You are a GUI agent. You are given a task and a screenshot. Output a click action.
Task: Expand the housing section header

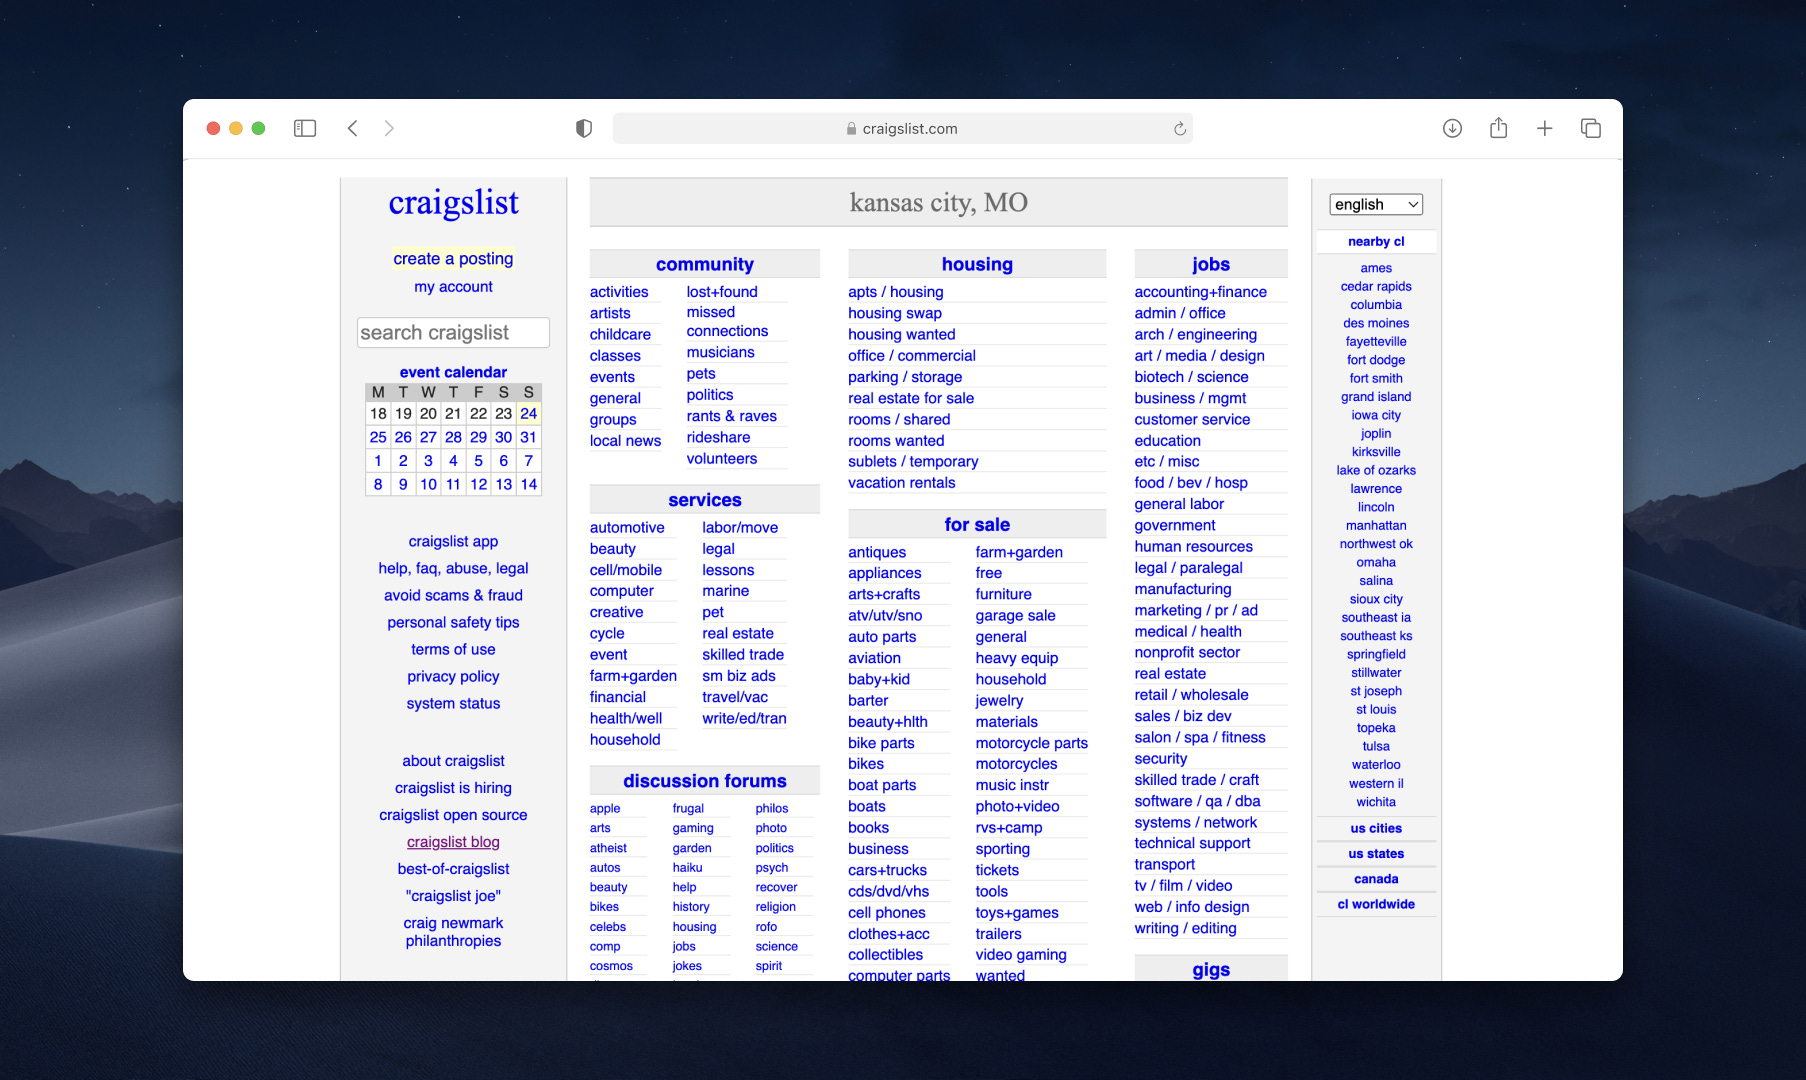[977, 264]
